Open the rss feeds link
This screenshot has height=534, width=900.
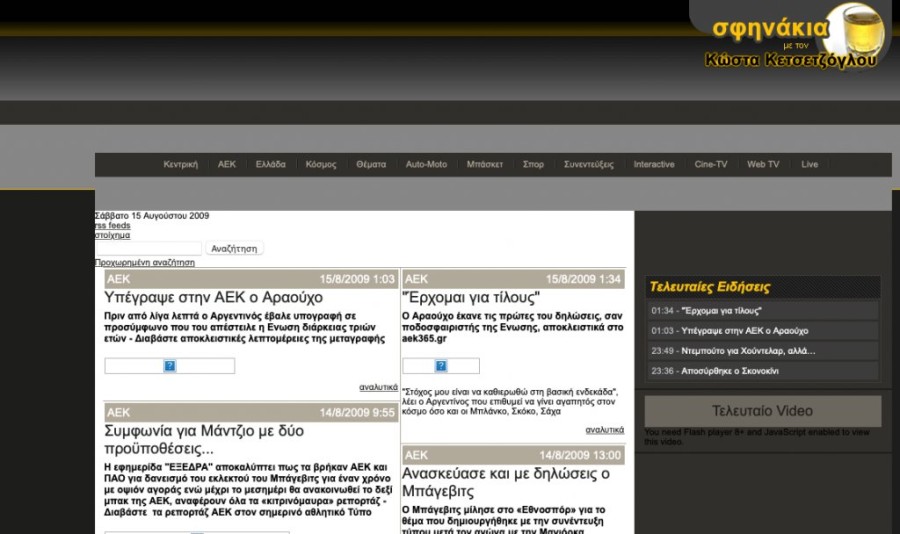[112, 226]
